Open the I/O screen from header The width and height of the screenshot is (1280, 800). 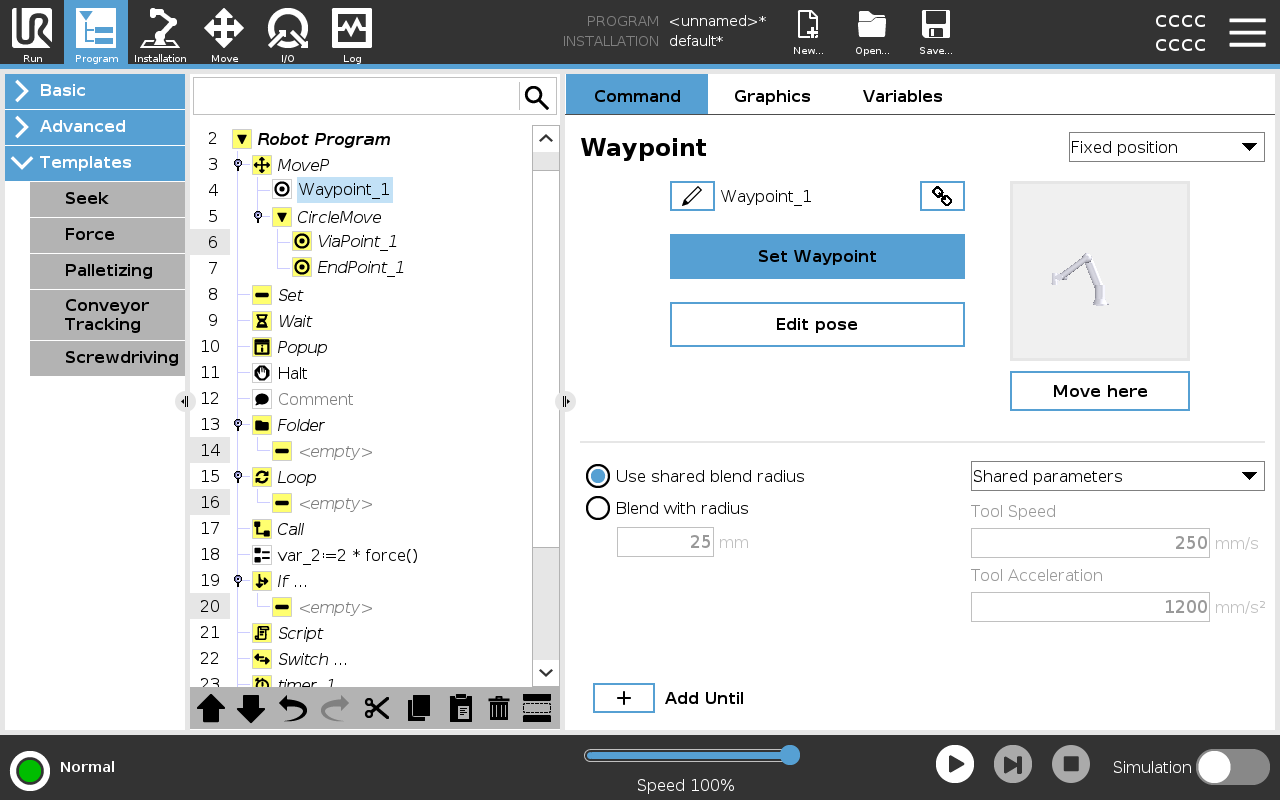point(288,34)
